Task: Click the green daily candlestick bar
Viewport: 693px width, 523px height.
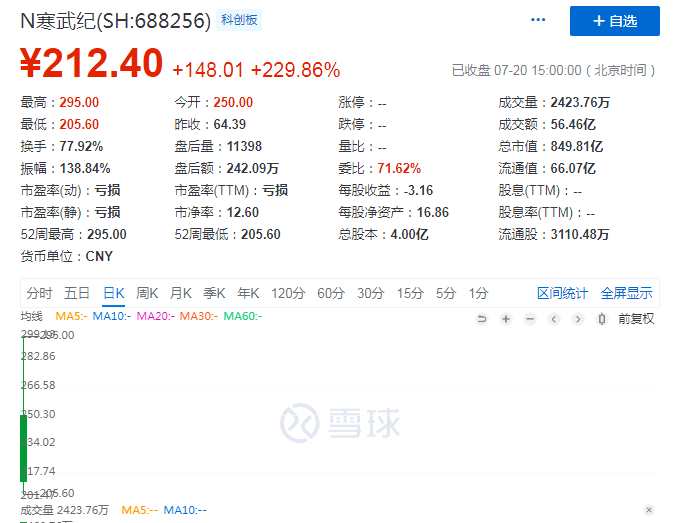Action: pyautogui.click(x=23, y=448)
